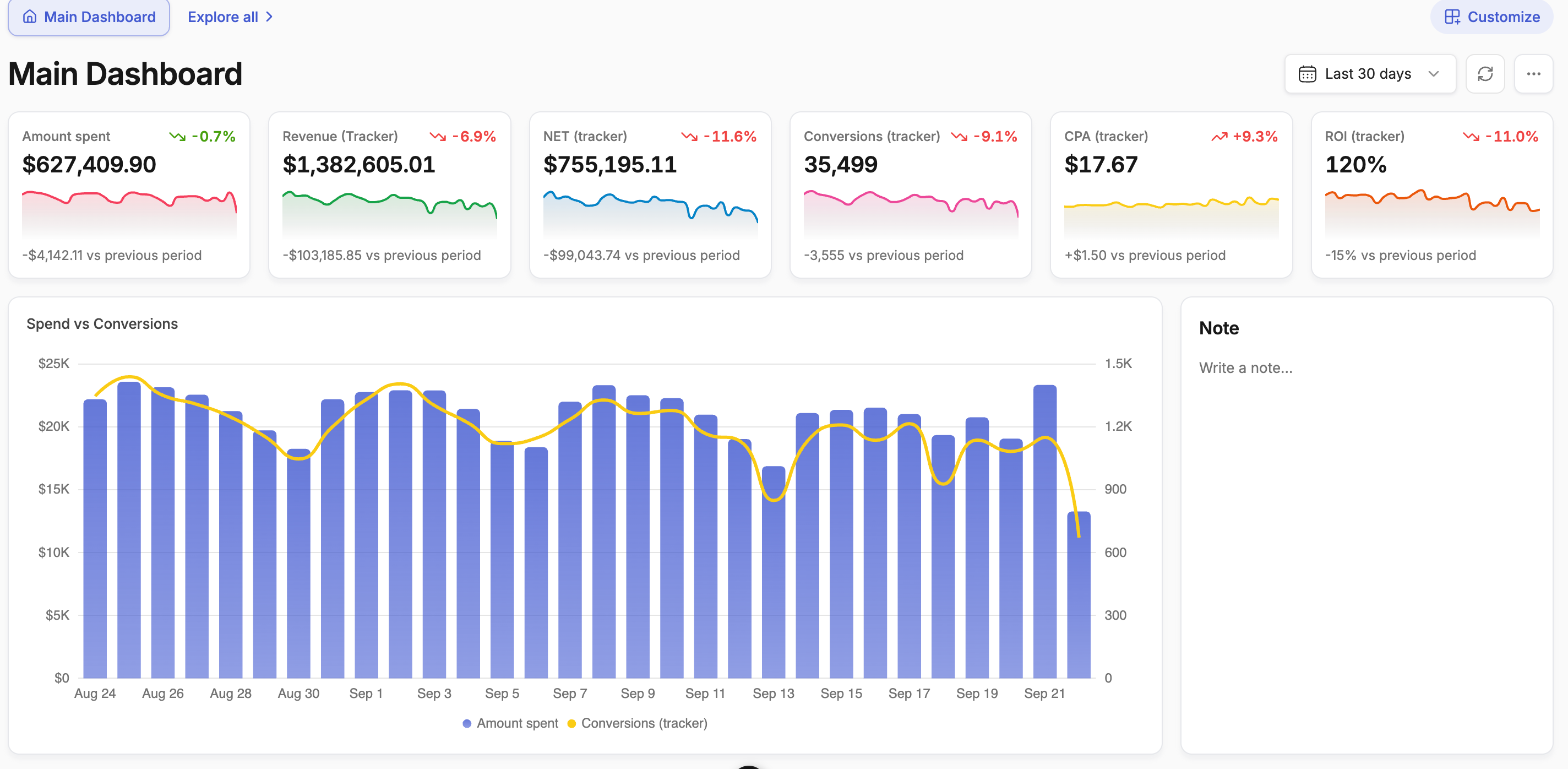Click the 35,499 conversions value
1568x769 pixels.
841,165
